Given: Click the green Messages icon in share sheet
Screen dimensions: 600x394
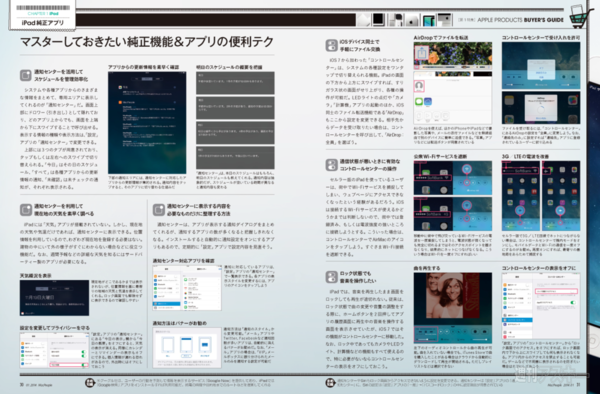Looking at the screenshot, I should click(x=419, y=102).
